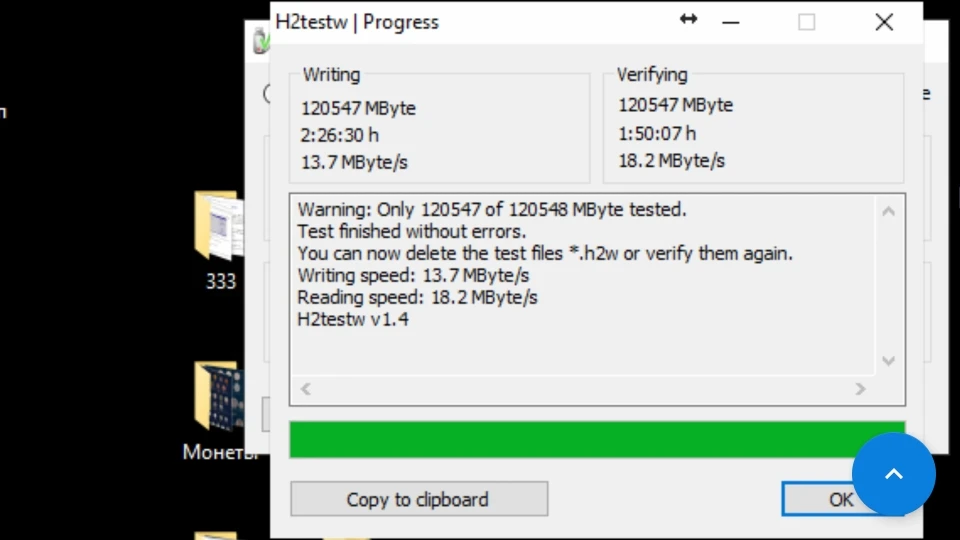The image size is (960, 540).
Task: Click the log's scroll right arrow
Action: point(860,389)
